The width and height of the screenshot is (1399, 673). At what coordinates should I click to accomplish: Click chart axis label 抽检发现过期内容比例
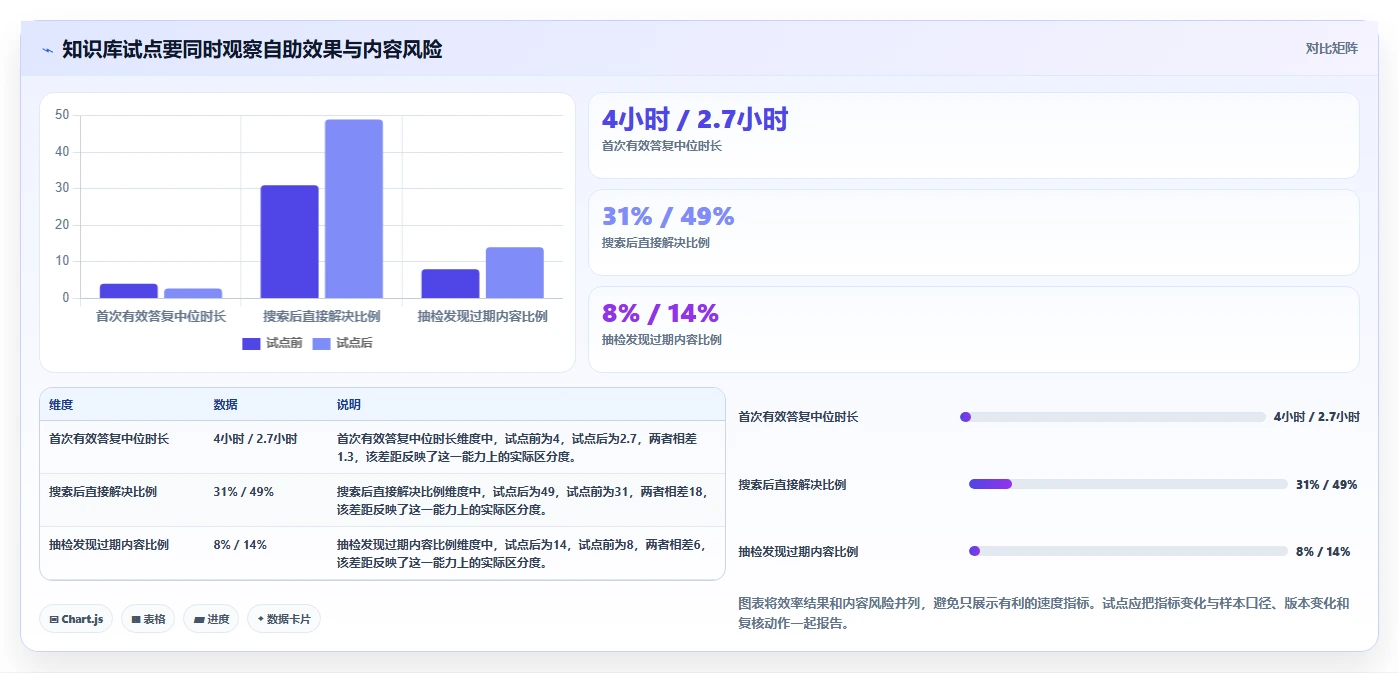(x=483, y=316)
